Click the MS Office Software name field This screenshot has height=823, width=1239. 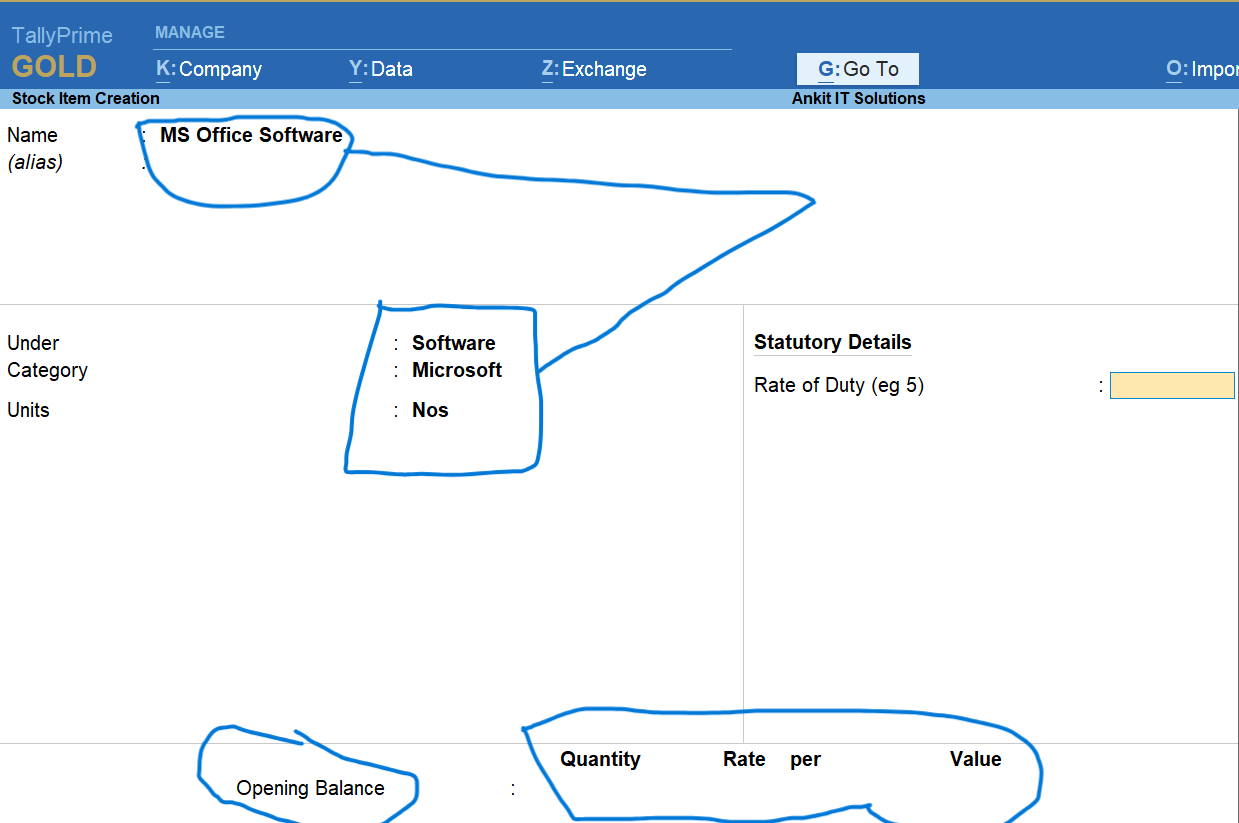[251, 135]
